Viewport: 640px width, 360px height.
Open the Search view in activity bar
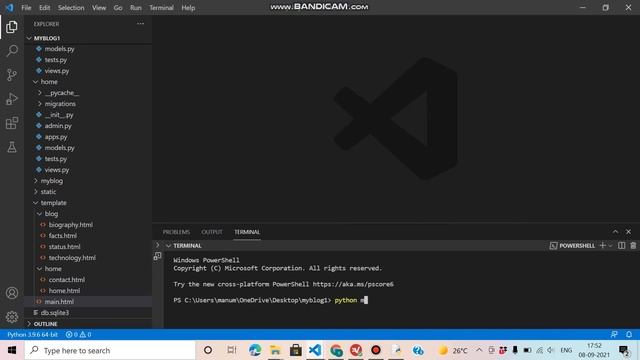pos(12,51)
